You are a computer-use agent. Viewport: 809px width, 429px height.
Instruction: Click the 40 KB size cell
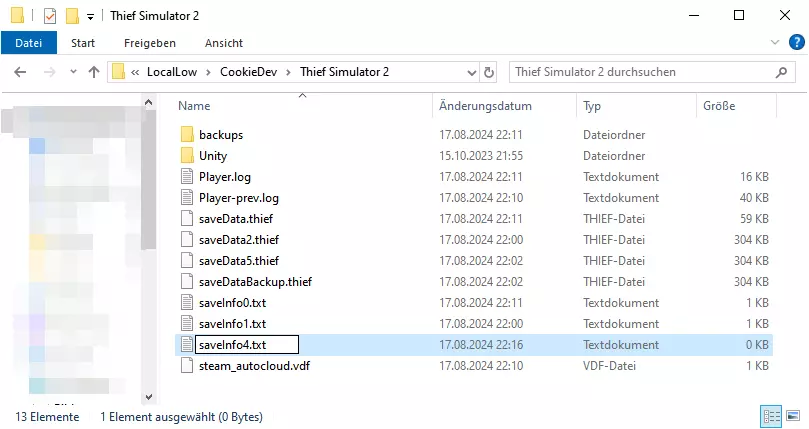tap(754, 198)
